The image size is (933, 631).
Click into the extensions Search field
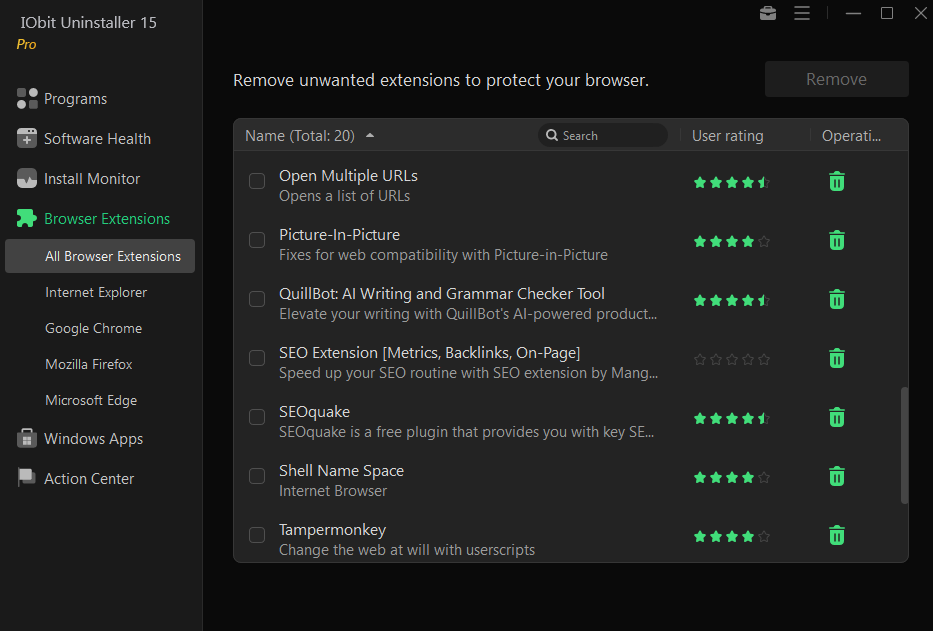[x=602, y=136]
